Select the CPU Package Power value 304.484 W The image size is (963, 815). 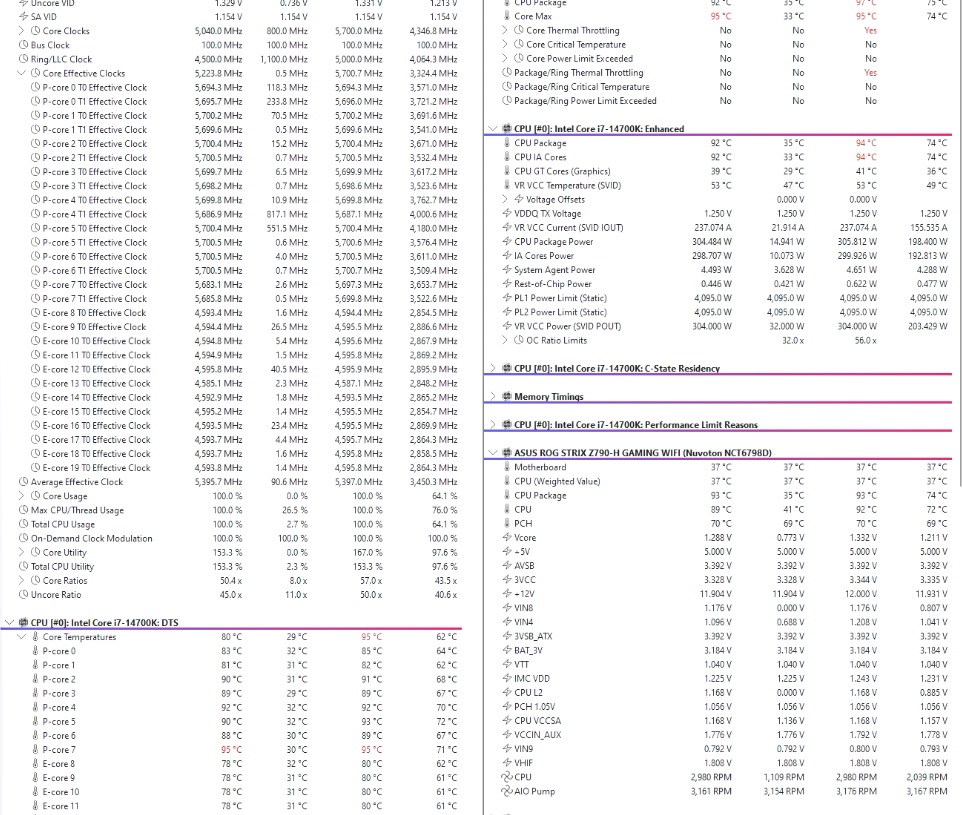pos(712,242)
